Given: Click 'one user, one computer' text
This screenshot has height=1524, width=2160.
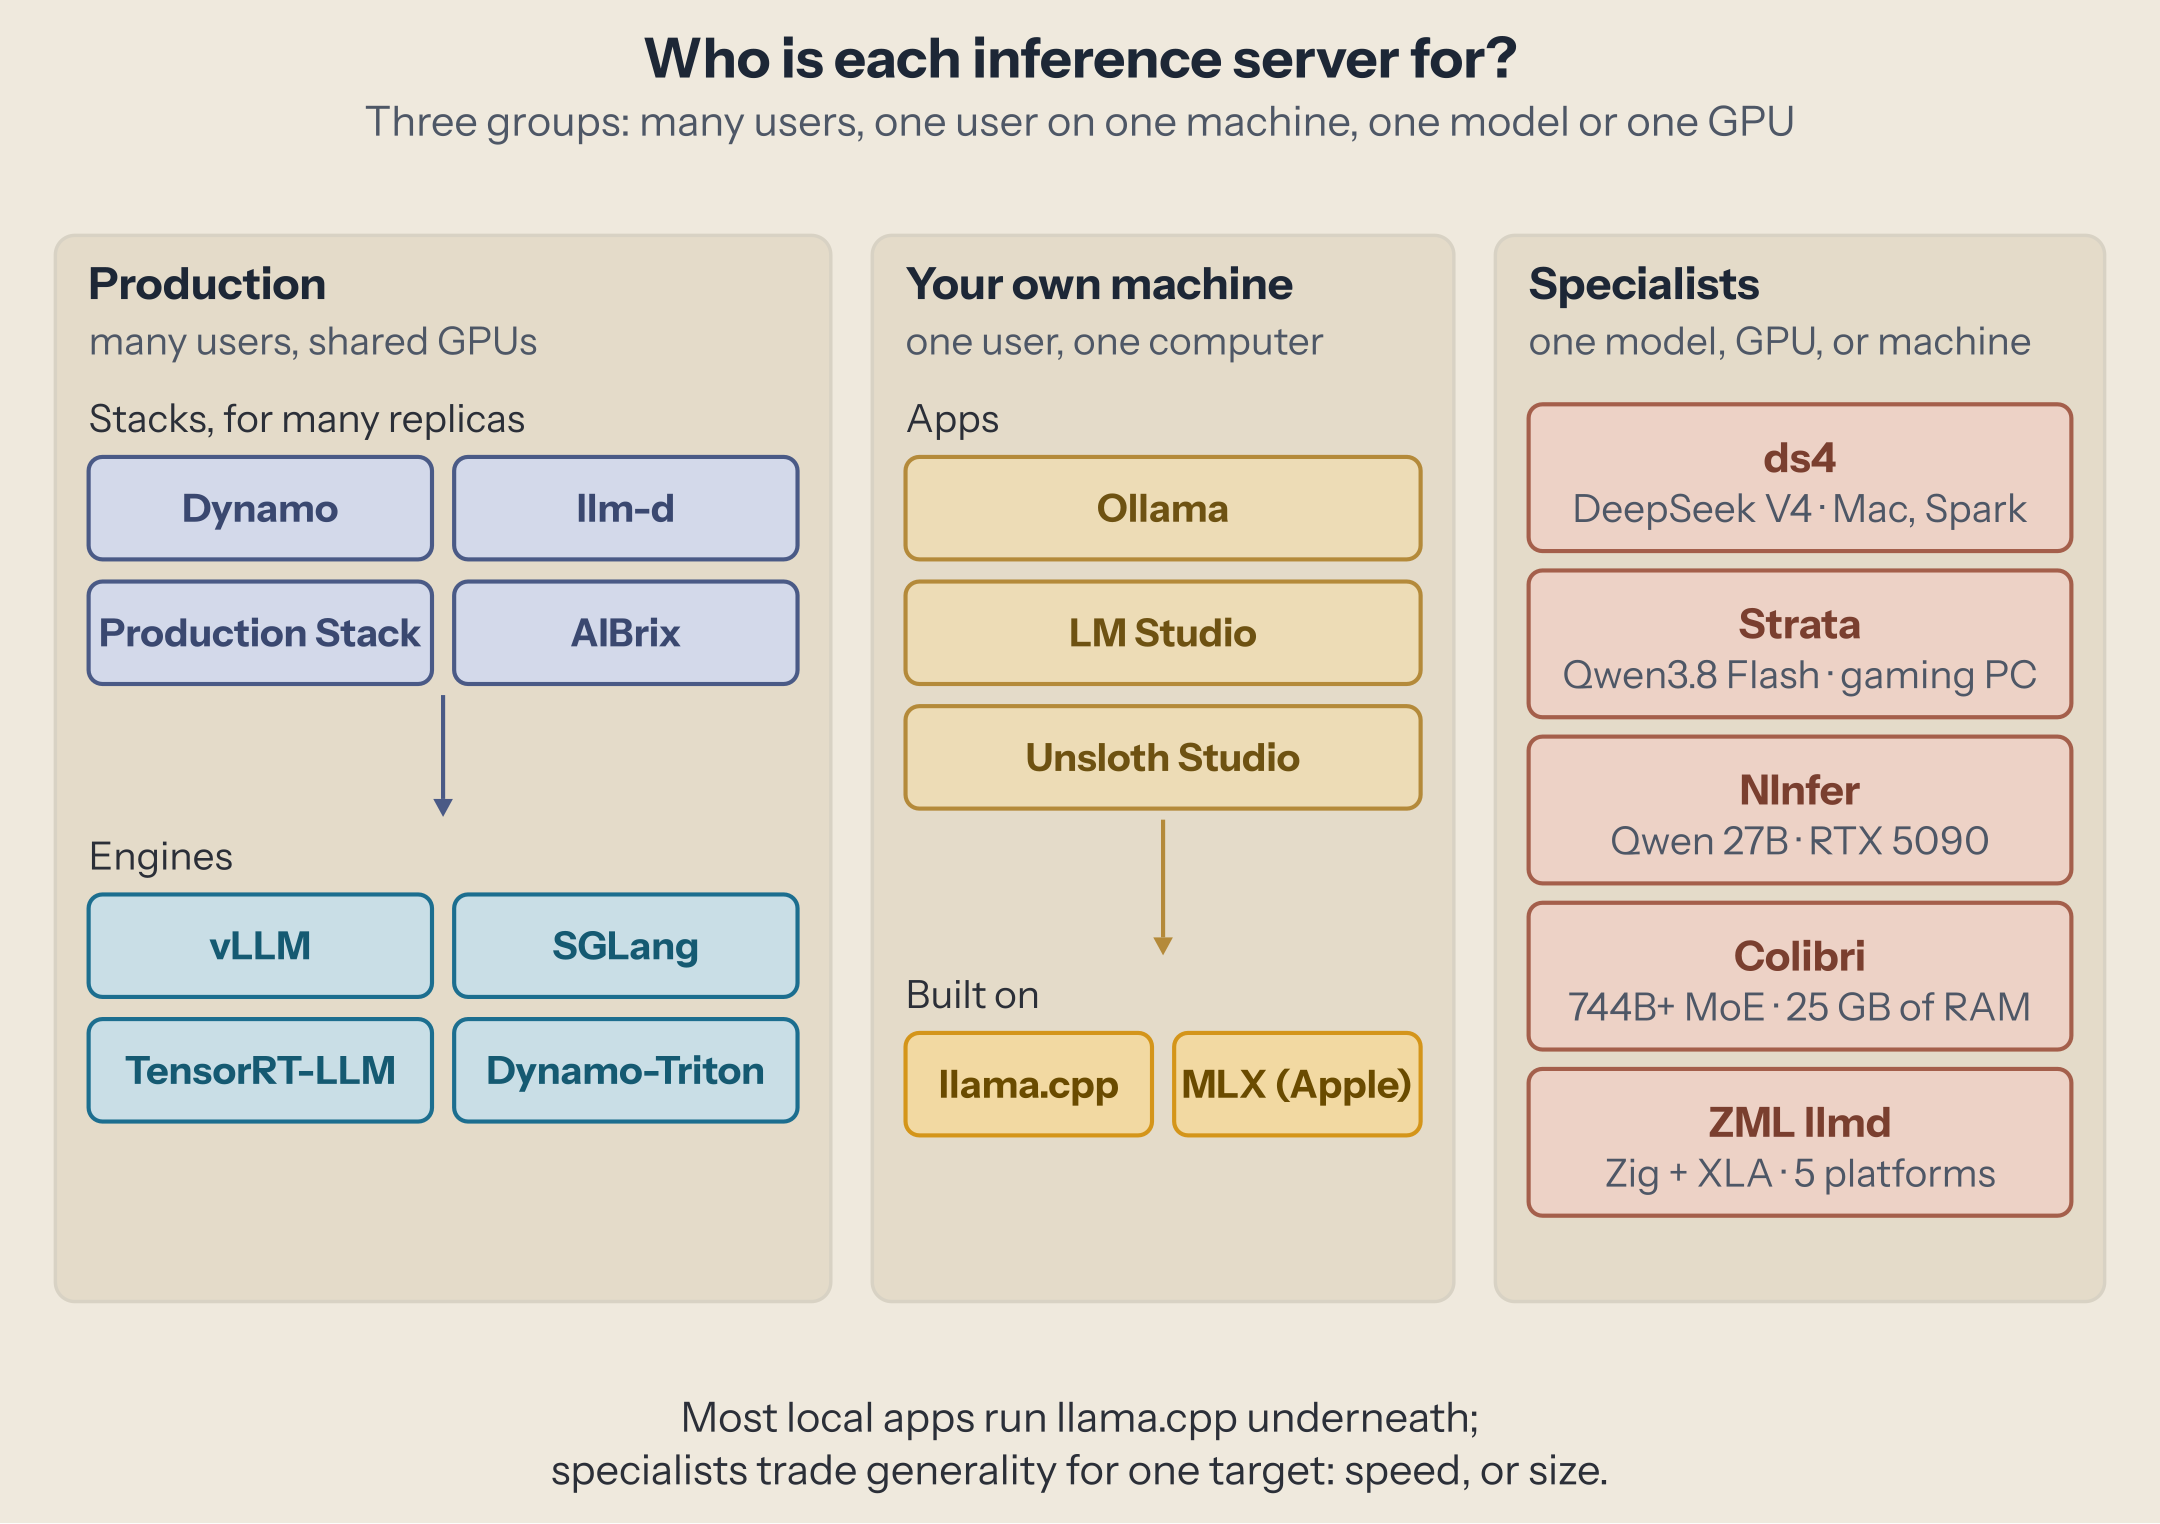Looking at the screenshot, I should coord(1114,342).
